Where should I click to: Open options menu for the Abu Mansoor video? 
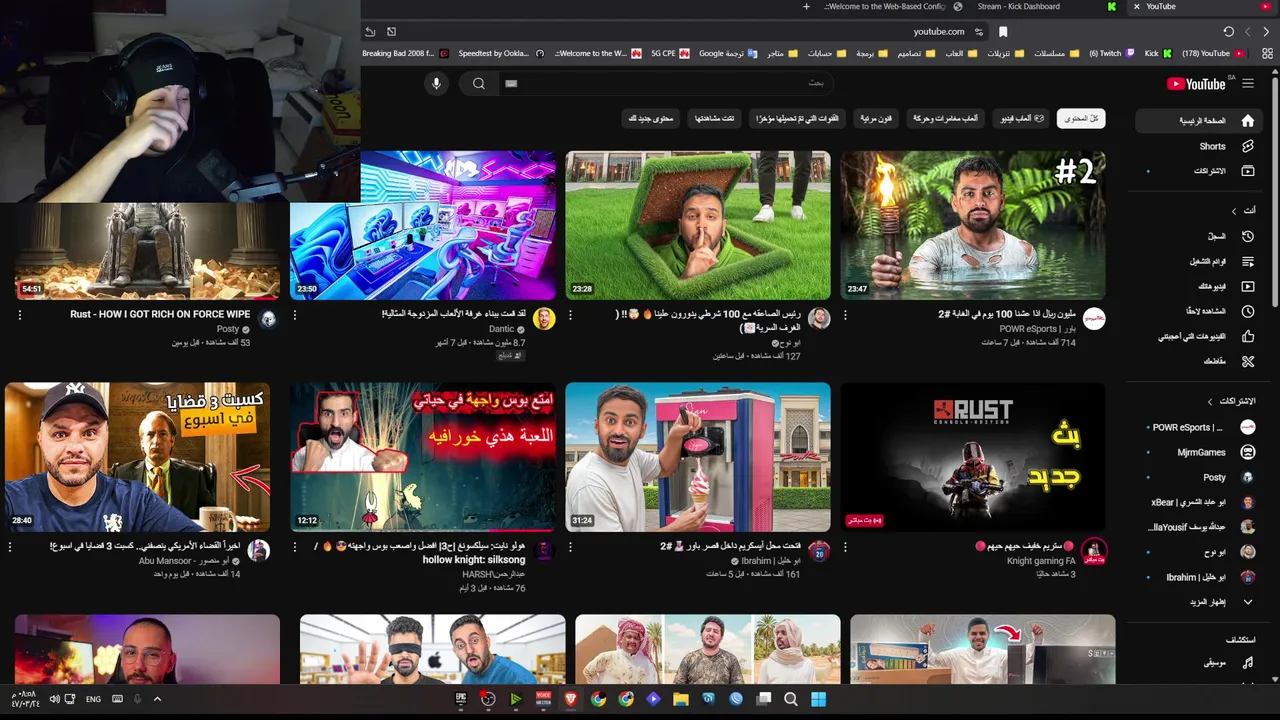point(10,547)
